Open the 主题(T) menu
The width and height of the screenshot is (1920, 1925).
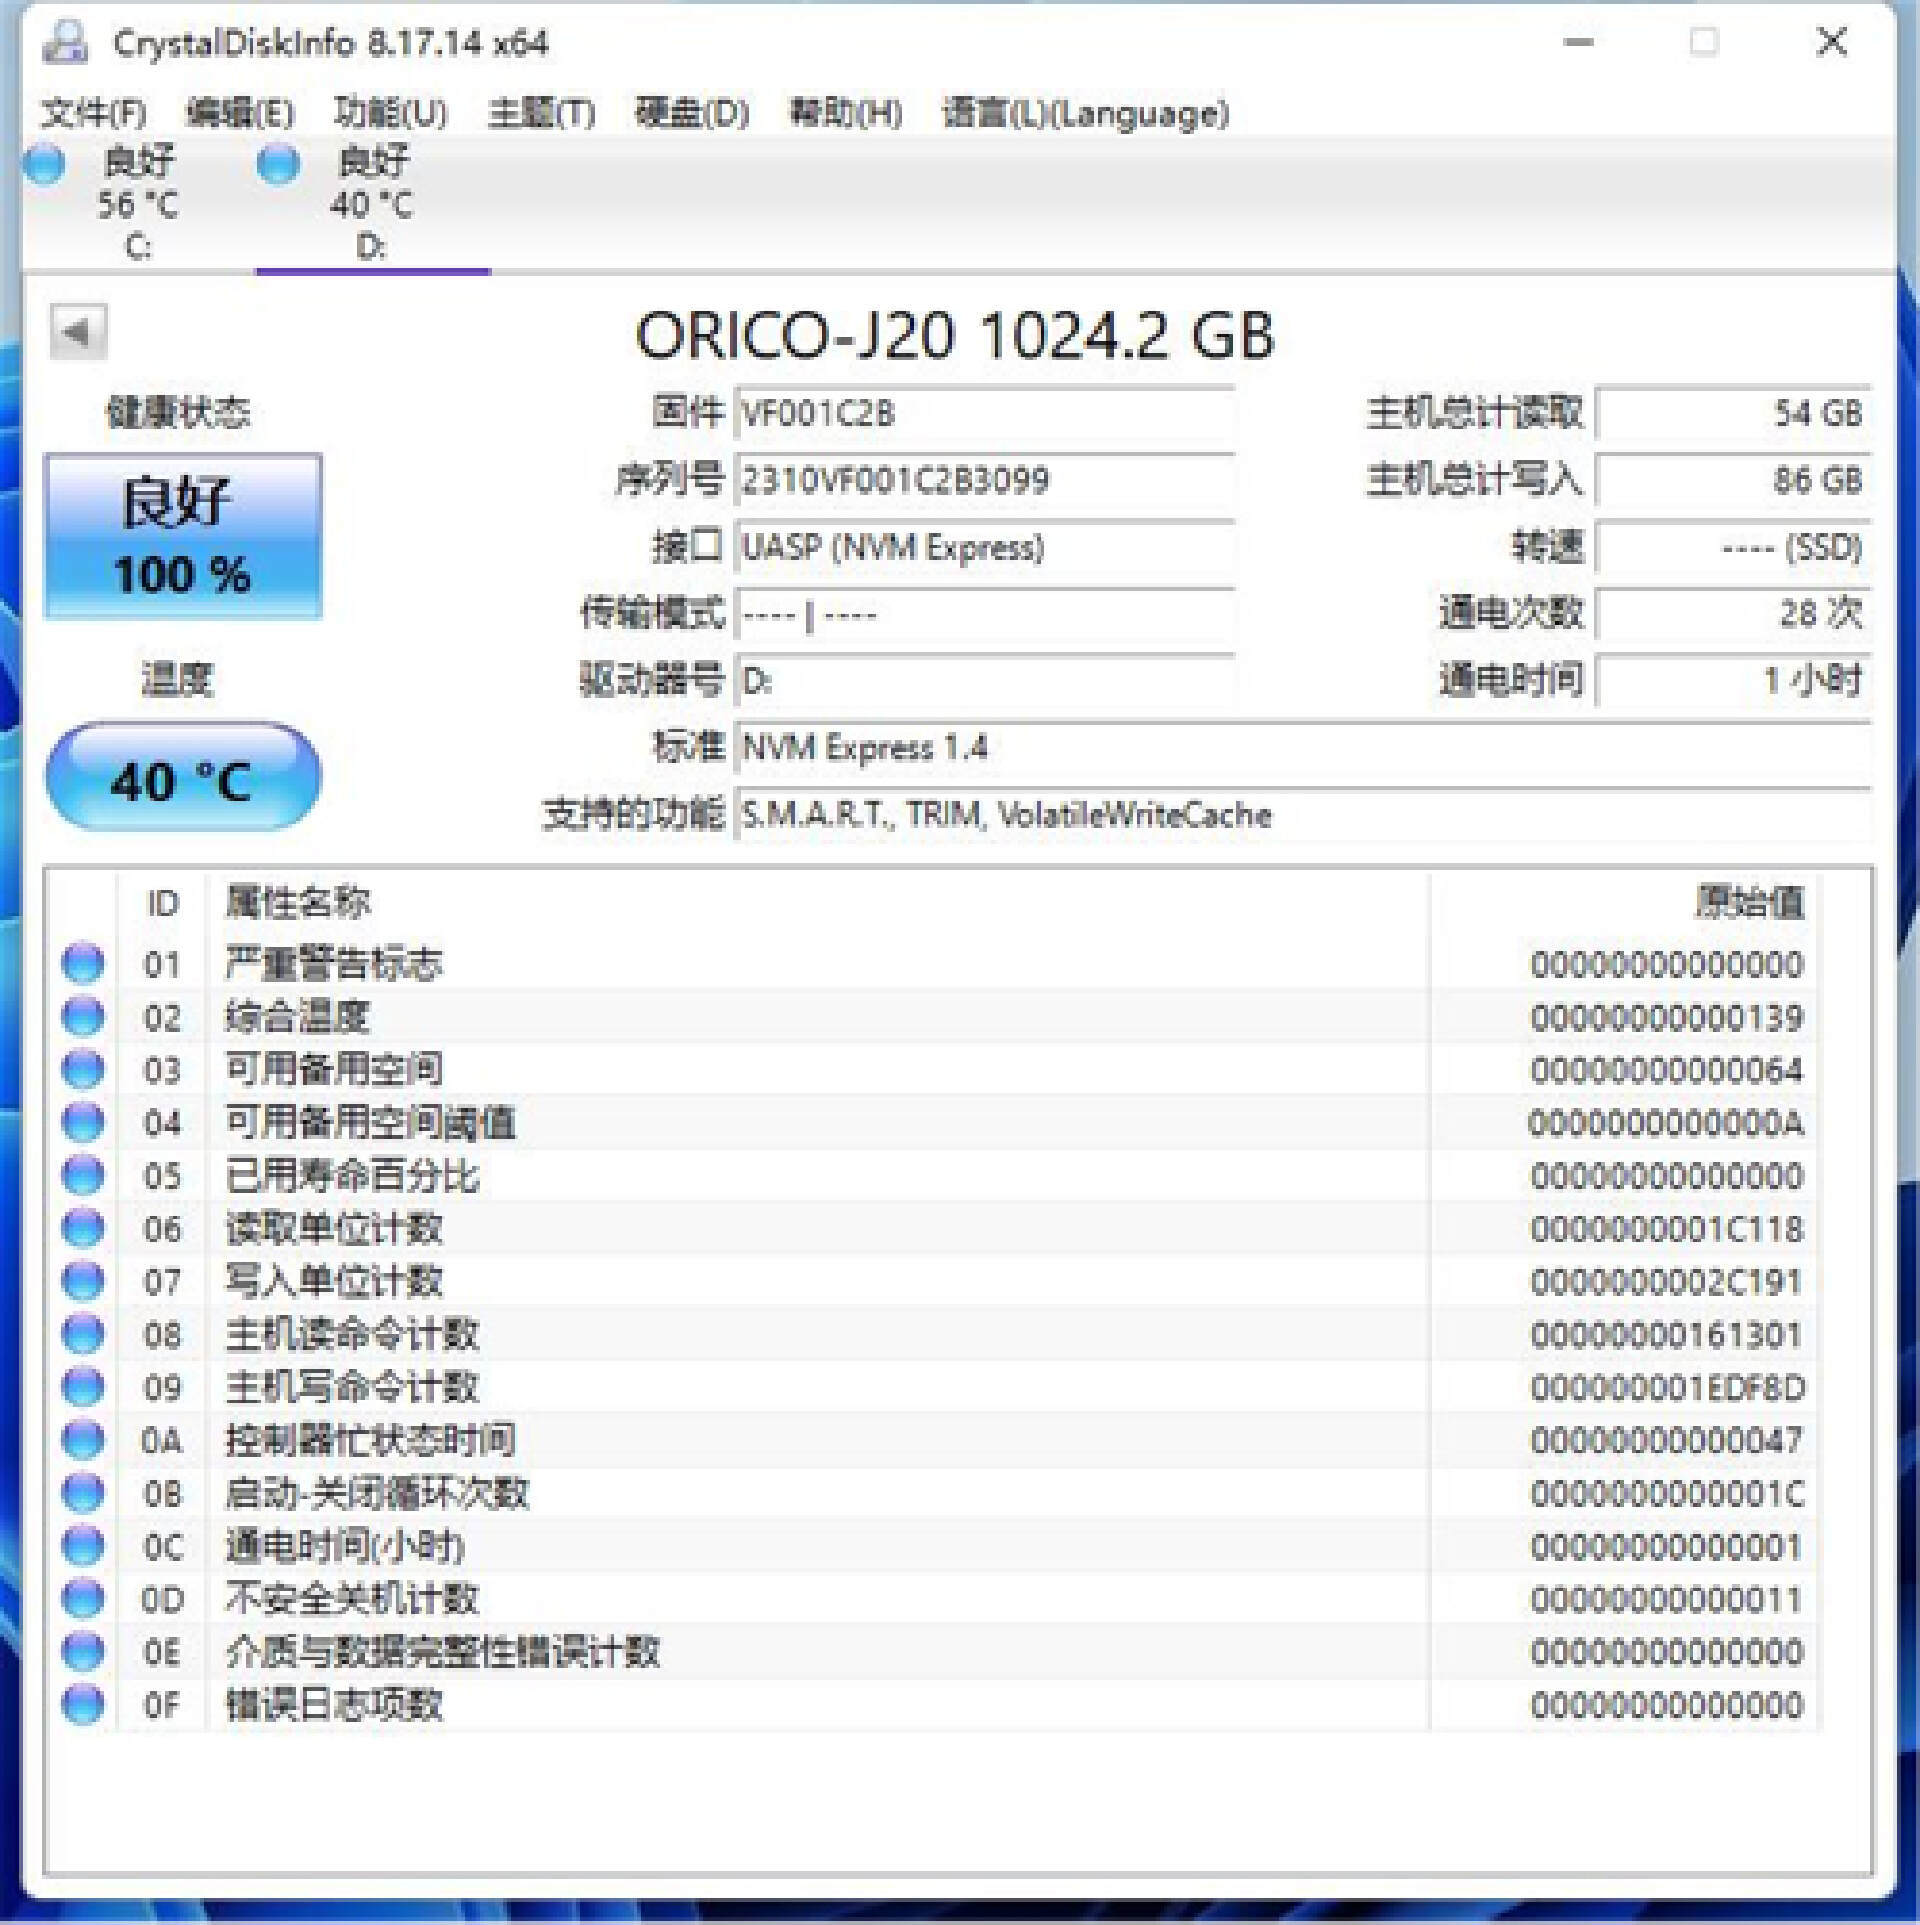coord(541,112)
